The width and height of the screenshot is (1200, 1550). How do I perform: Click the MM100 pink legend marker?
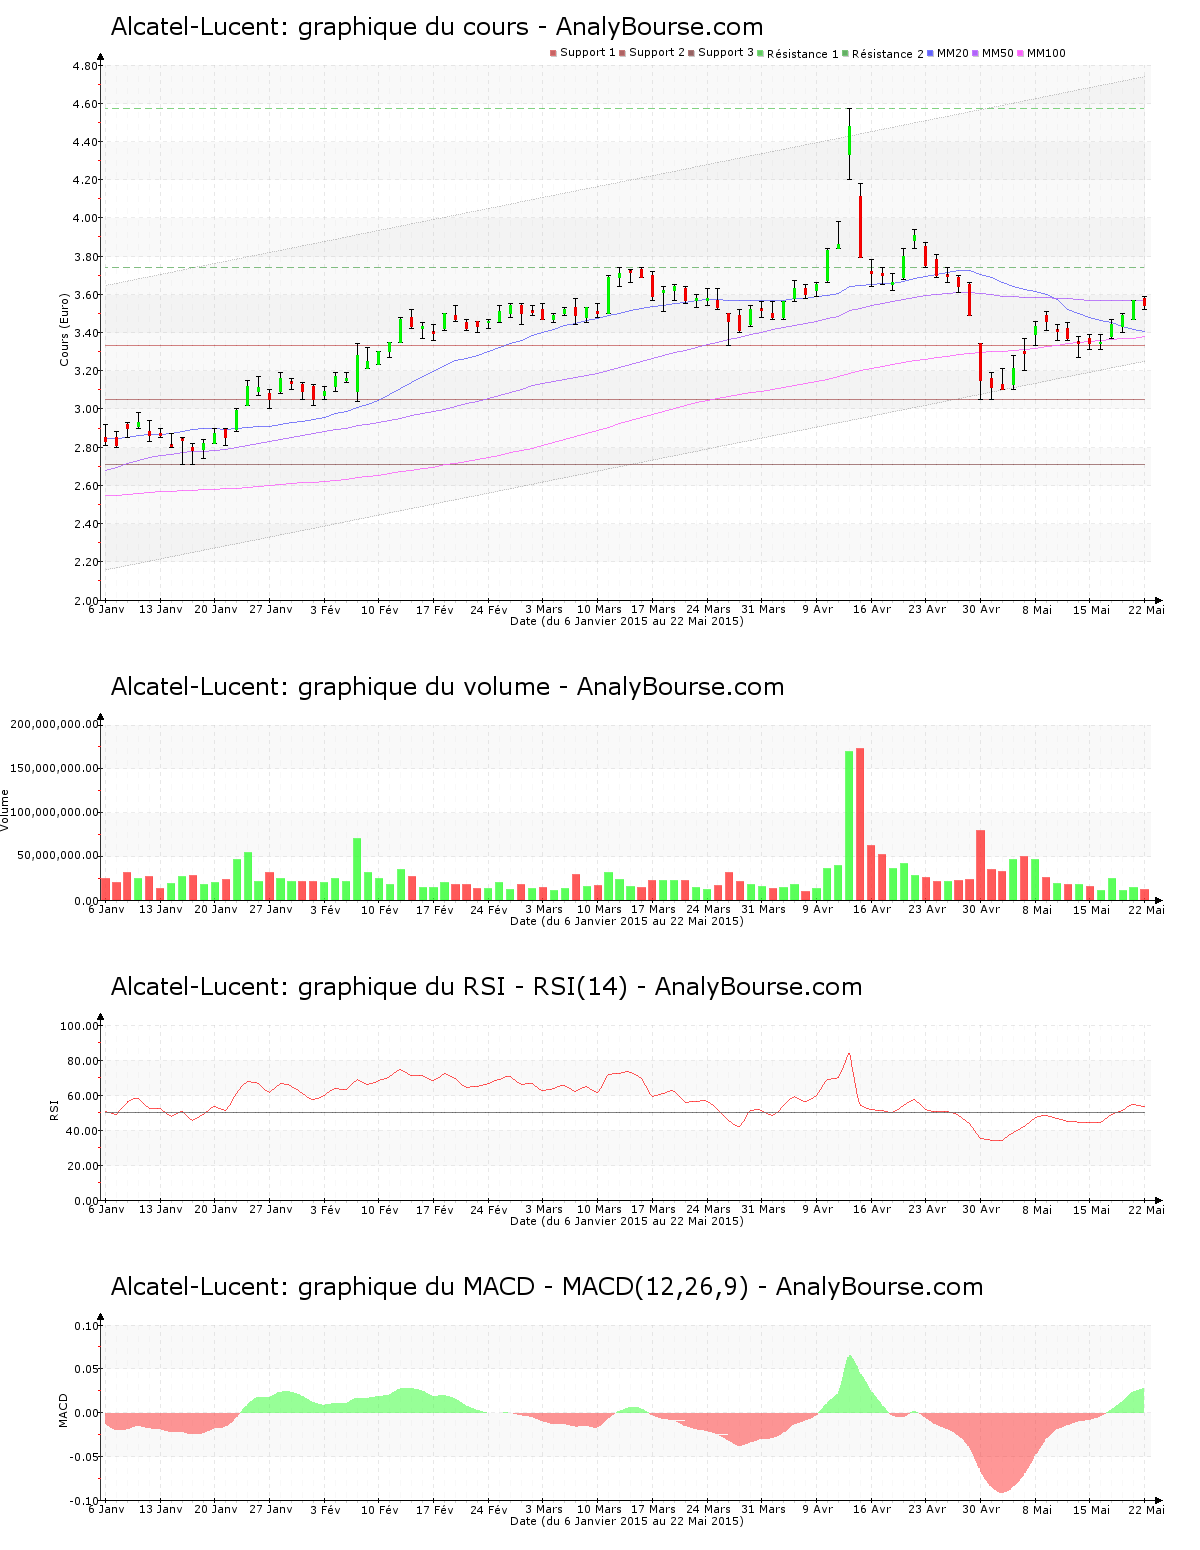[x=1021, y=53]
